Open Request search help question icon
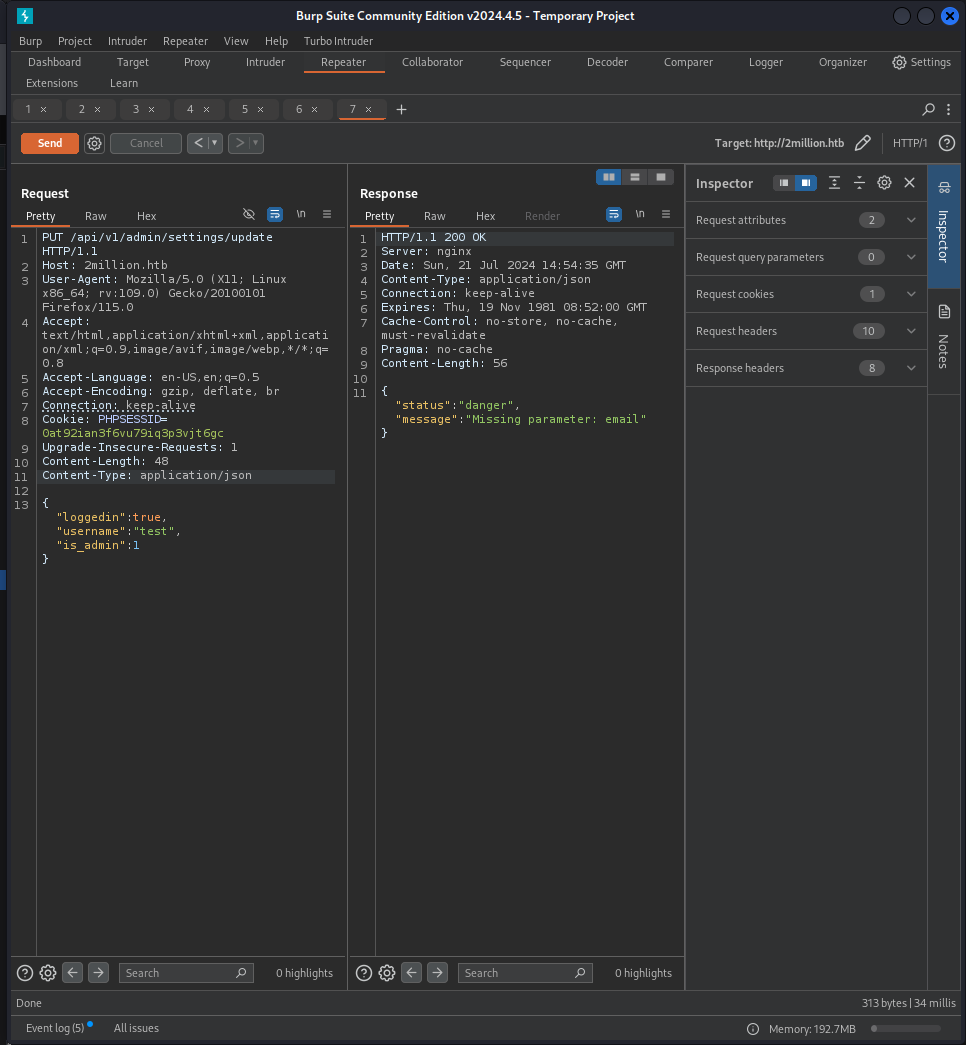Image resolution: width=966 pixels, height=1045 pixels. click(25, 973)
